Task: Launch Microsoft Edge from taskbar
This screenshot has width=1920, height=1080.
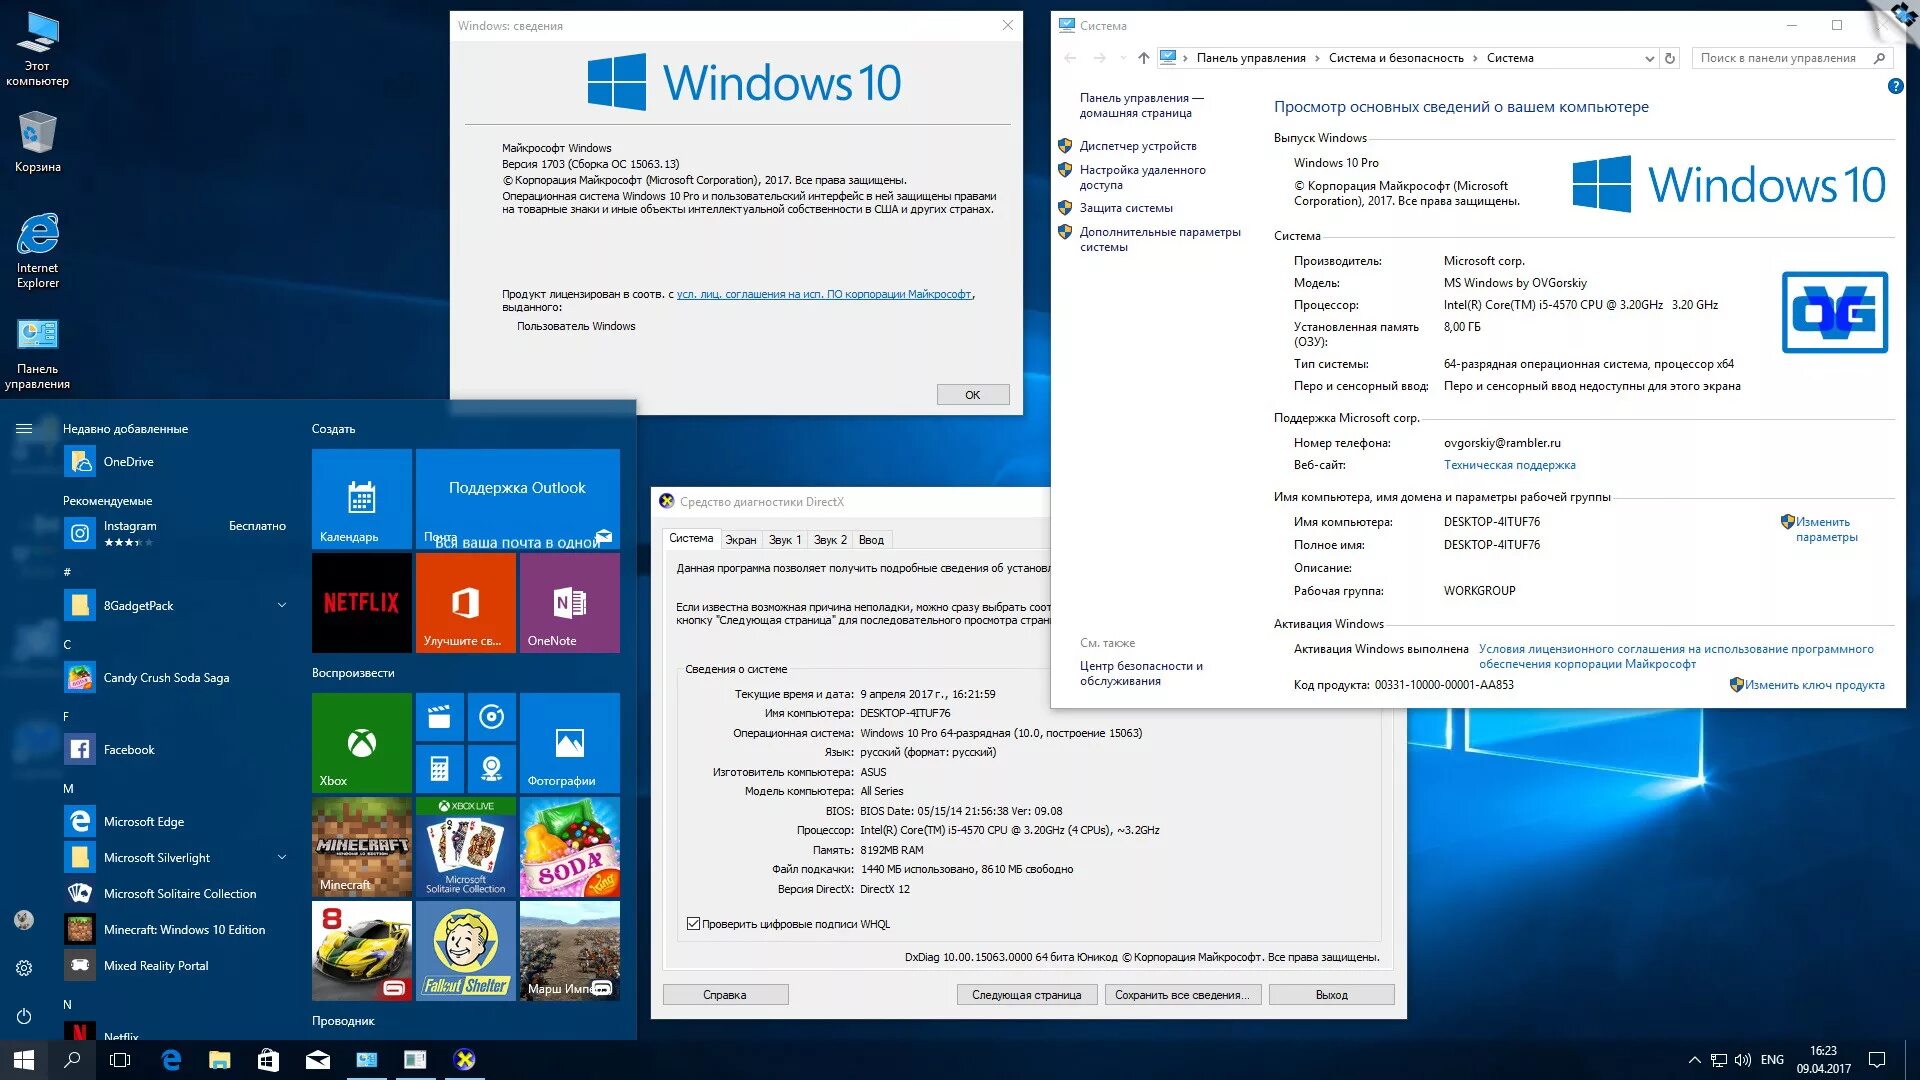Action: click(x=171, y=1060)
